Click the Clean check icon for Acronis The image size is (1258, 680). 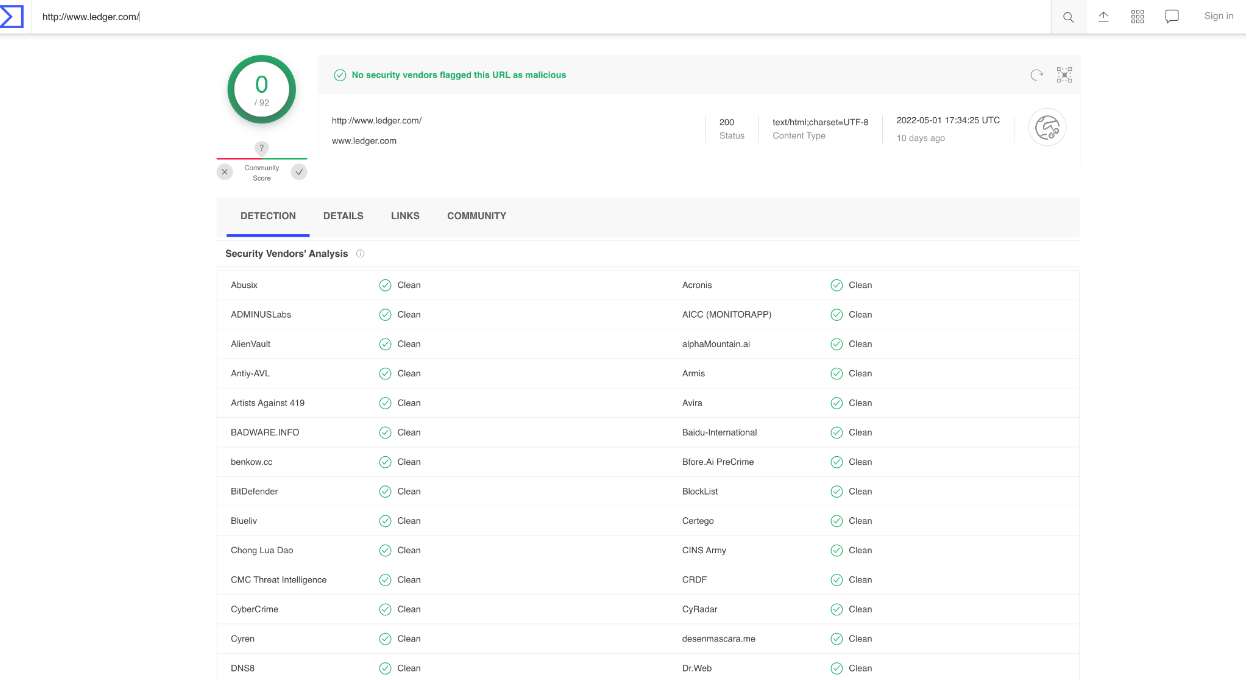click(837, 285)
